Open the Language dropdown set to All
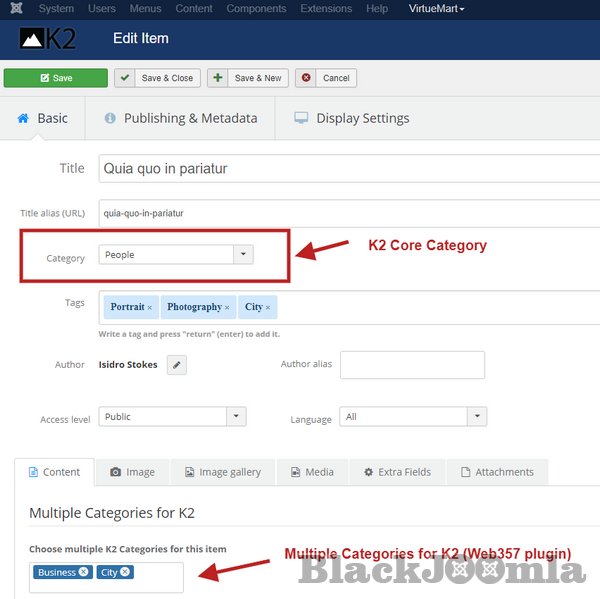 [x=477, y=417]
